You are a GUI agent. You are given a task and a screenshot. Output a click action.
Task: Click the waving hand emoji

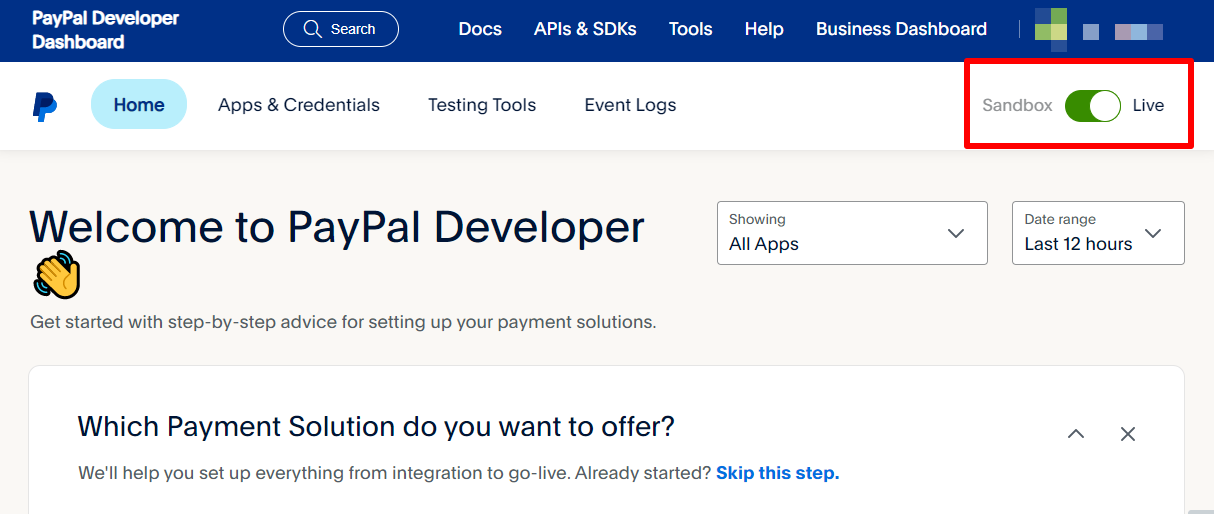point(56,275)
